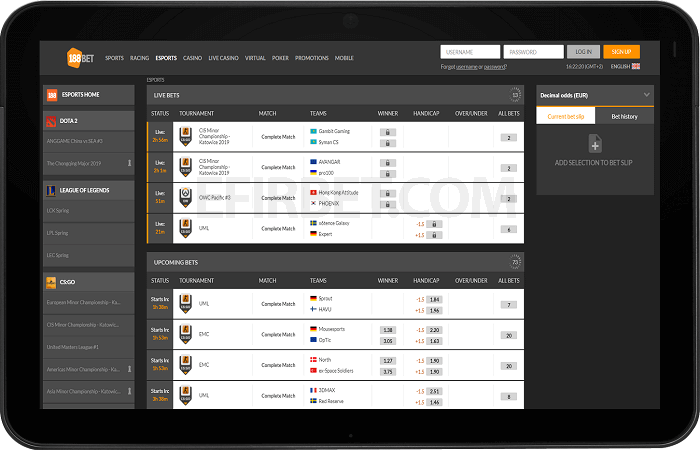Click Expert locked handicap odds
This screenshot has height=450, width=700.
(434, 235)
